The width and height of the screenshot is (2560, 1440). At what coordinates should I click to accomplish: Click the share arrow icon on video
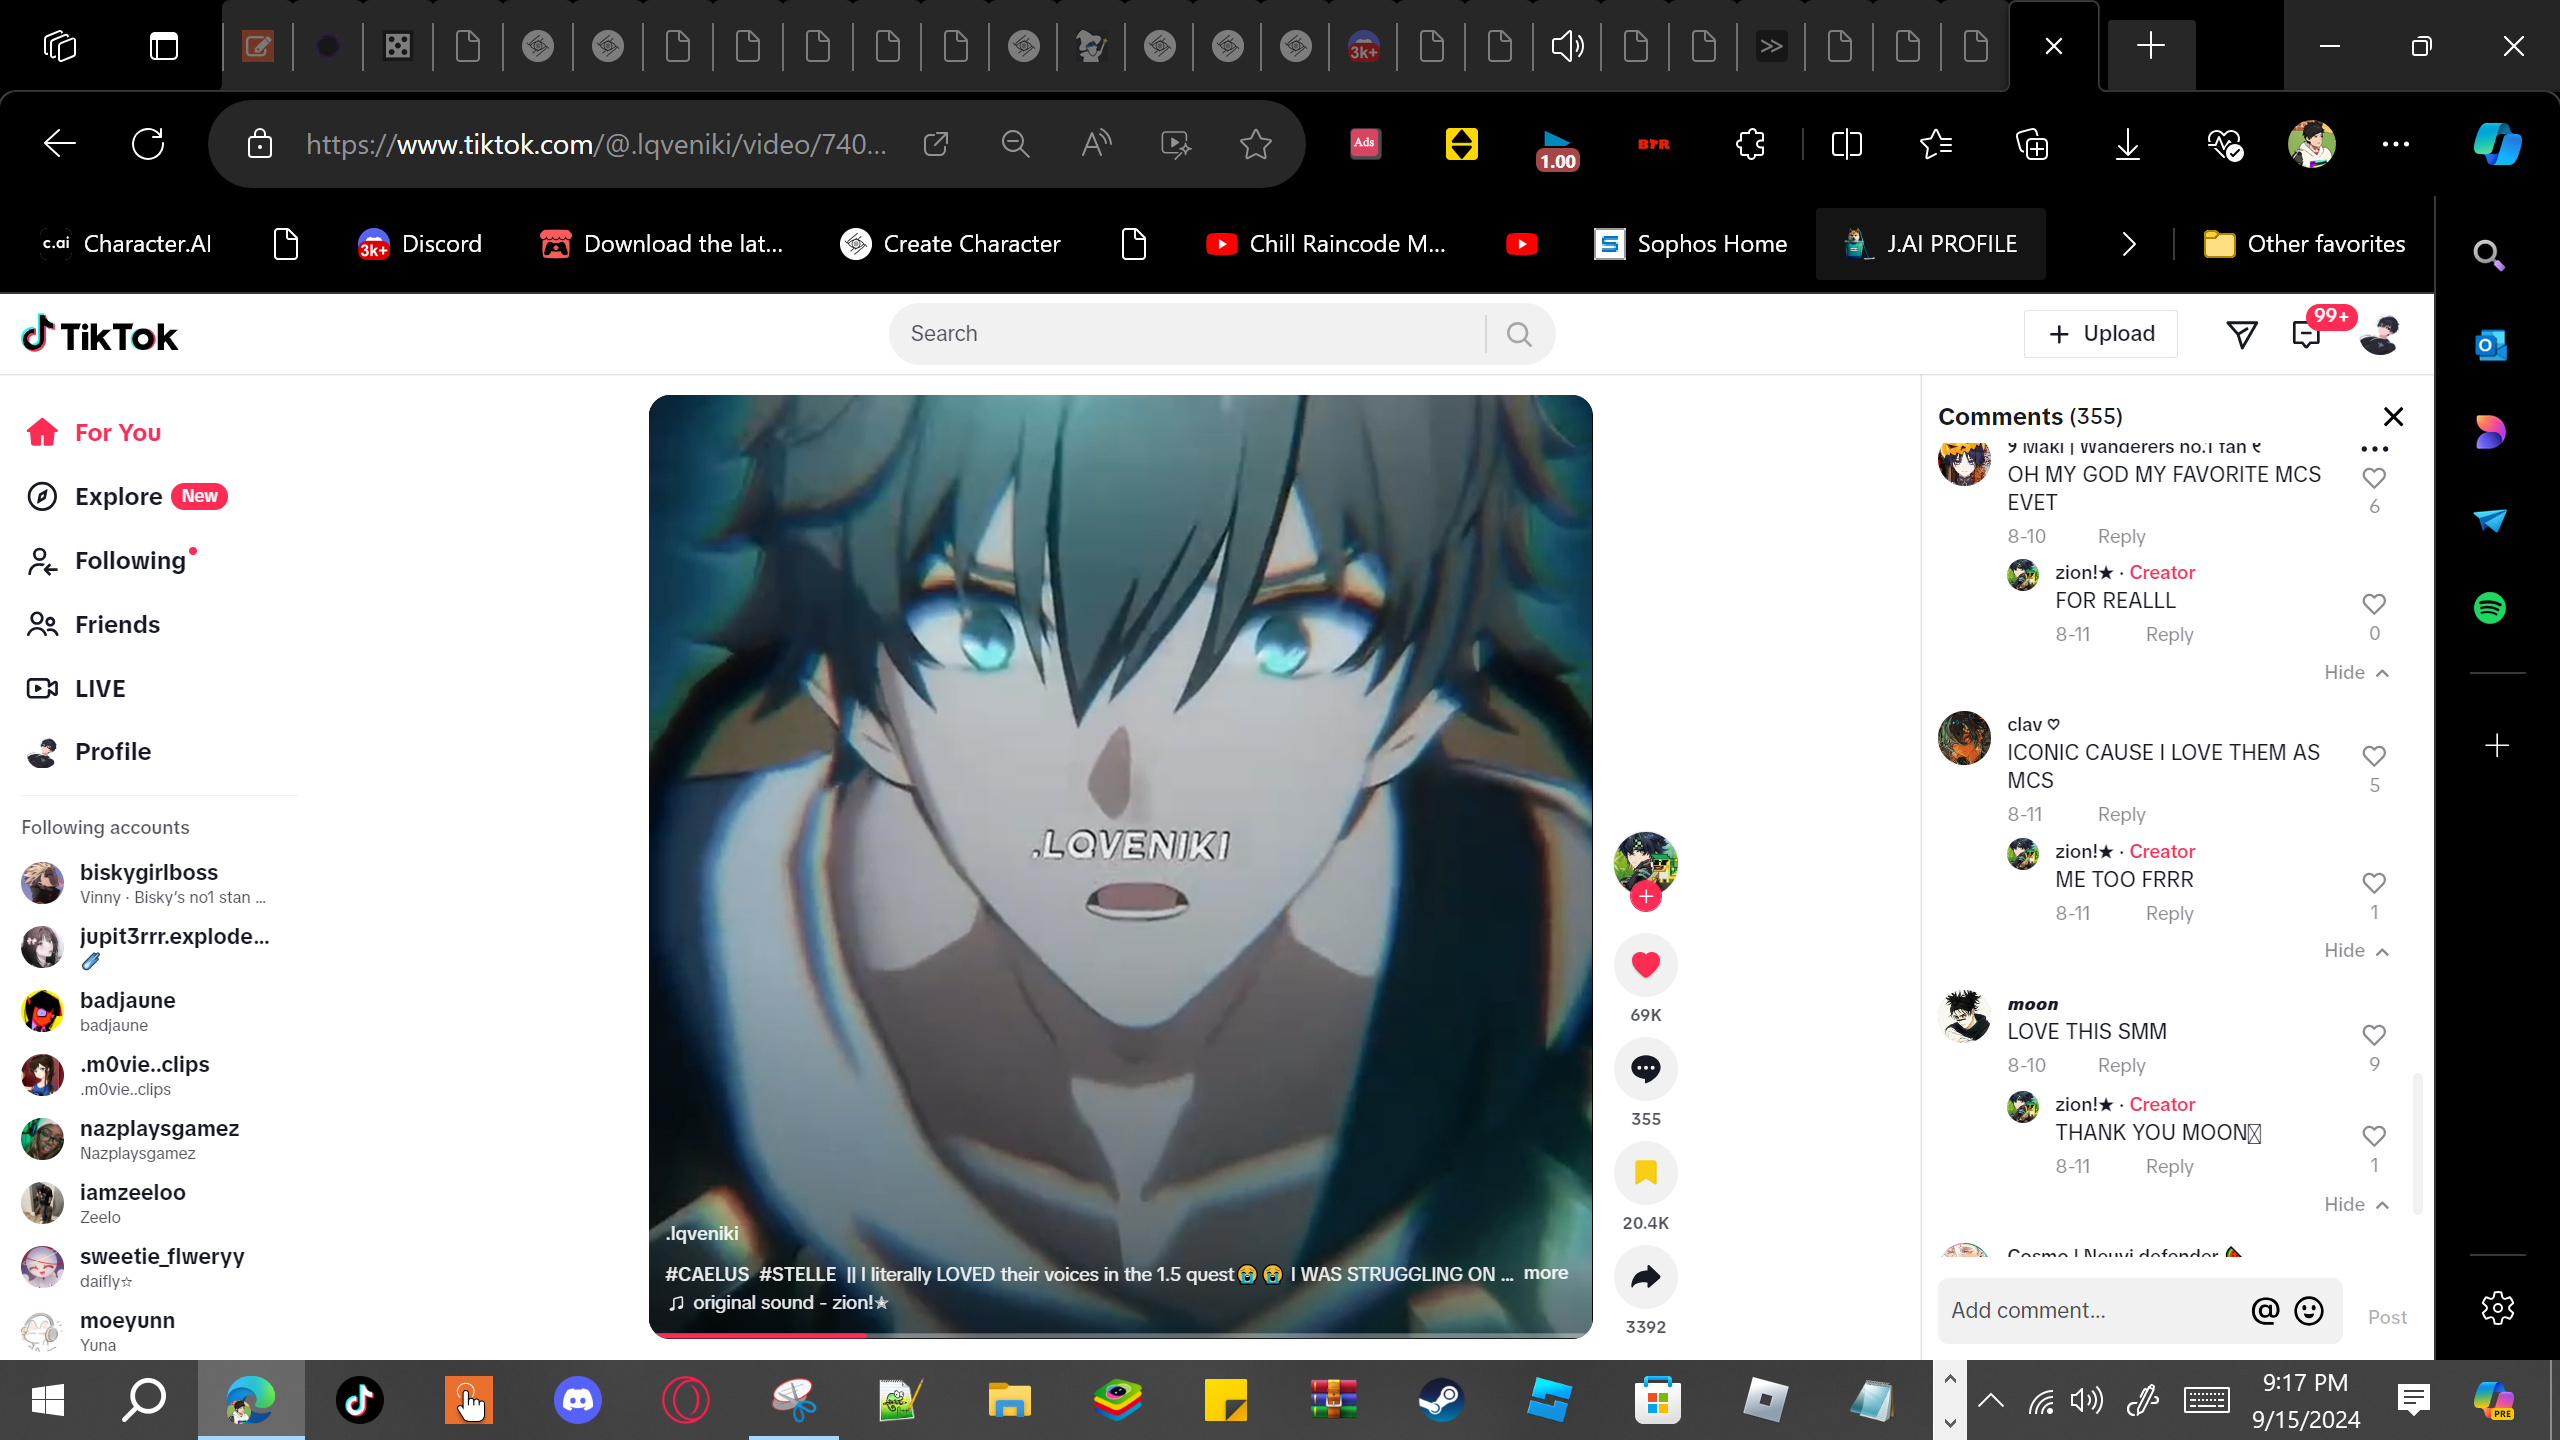click(1645, 1277)
